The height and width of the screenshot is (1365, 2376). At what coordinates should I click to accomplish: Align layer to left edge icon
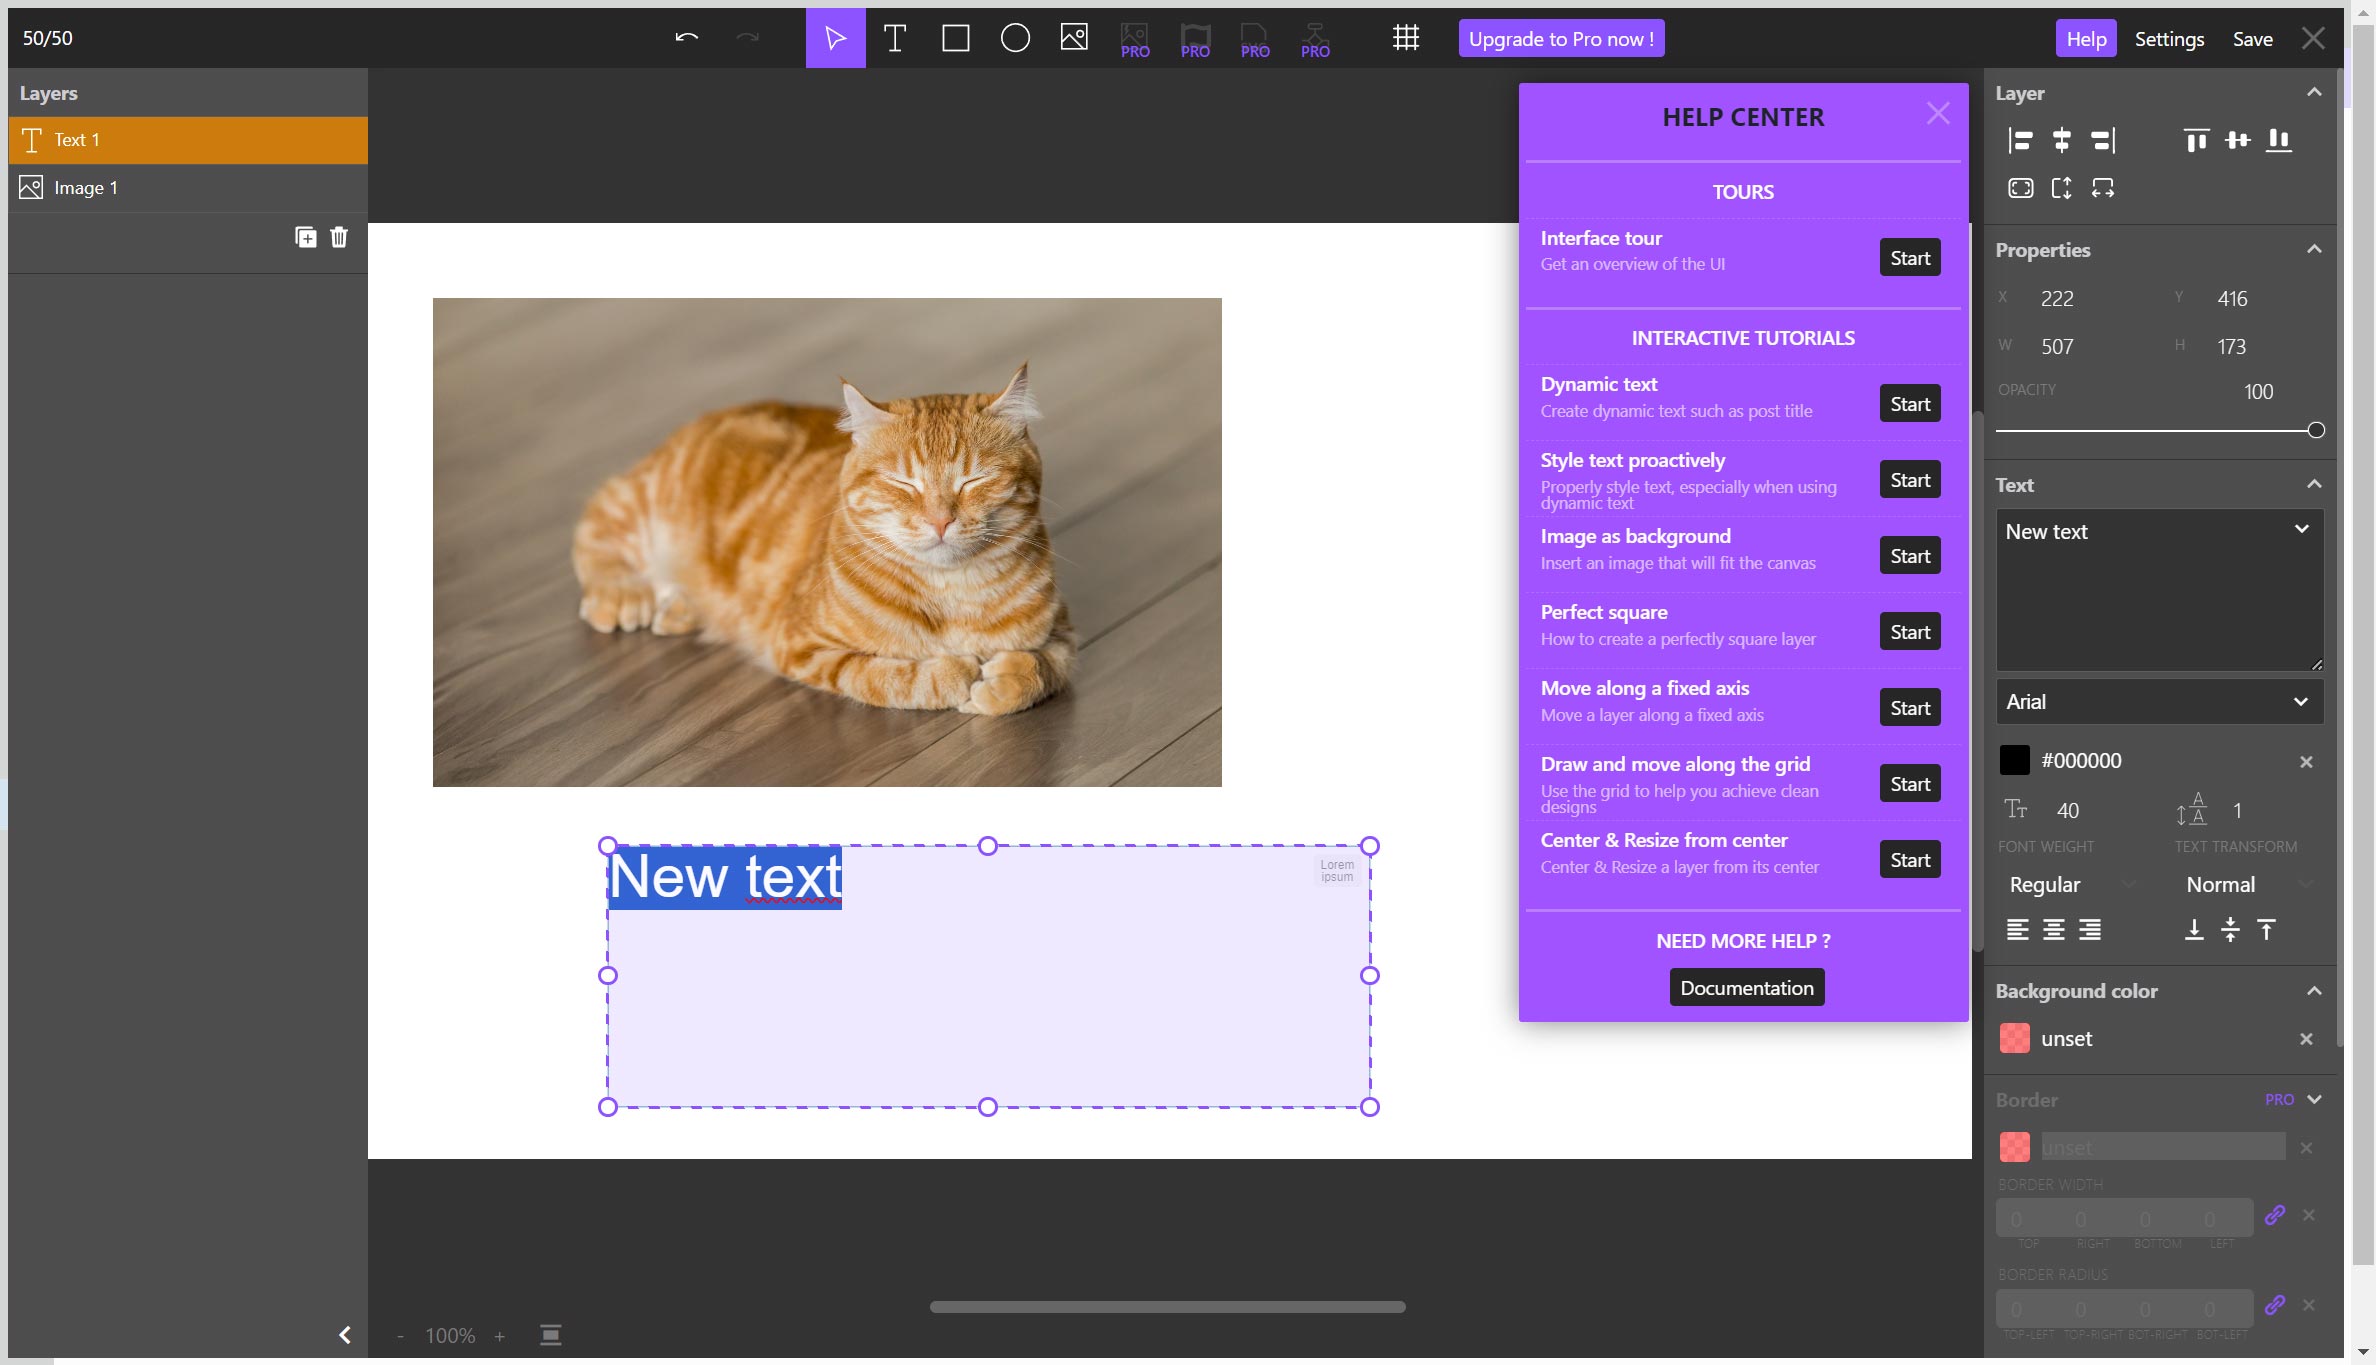[x=2020, y=140]
